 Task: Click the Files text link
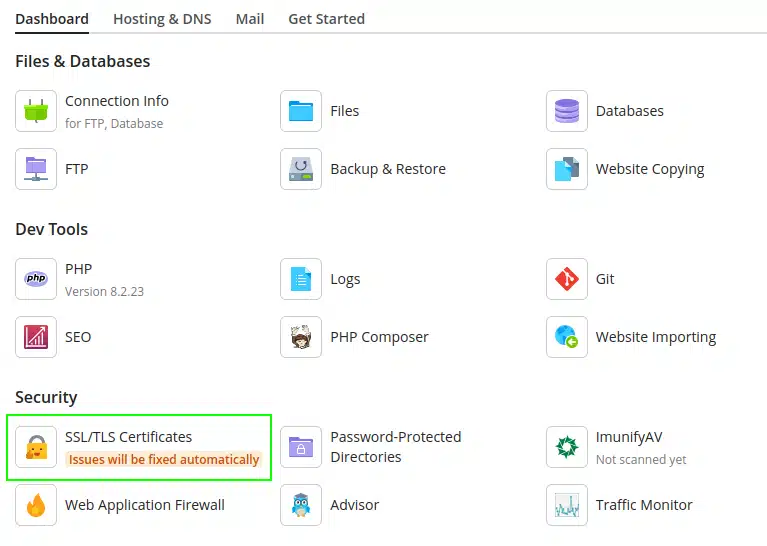[x=344, y=111]
